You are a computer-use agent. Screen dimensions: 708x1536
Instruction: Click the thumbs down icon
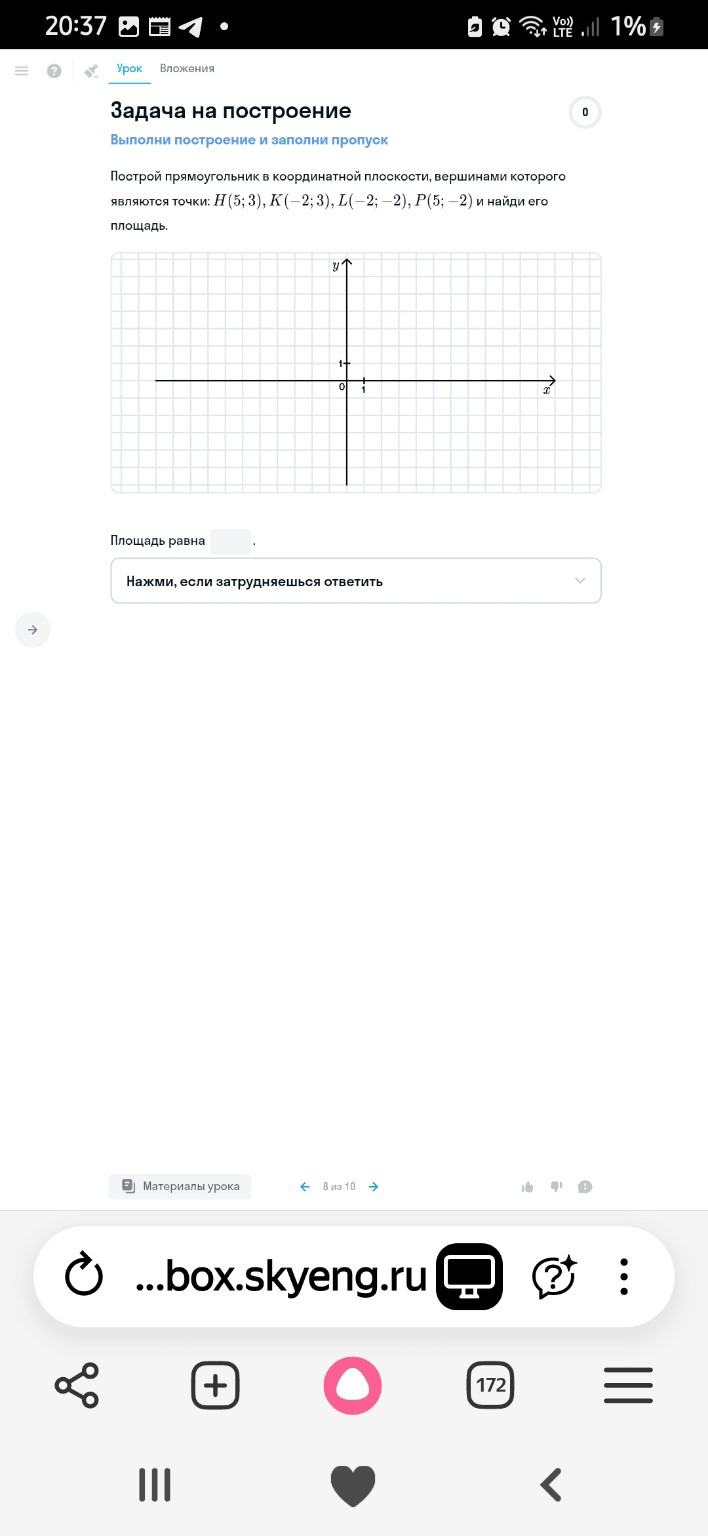pos(556,1187)
